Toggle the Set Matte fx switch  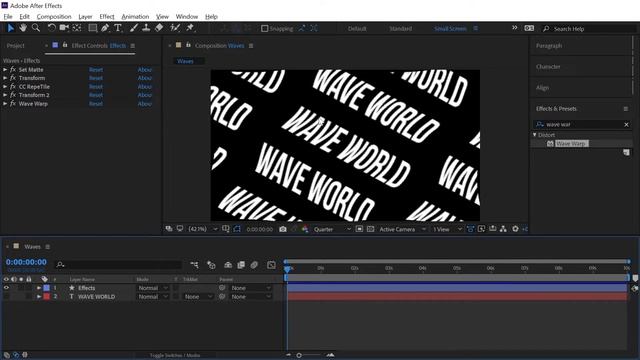pos(13,70)
